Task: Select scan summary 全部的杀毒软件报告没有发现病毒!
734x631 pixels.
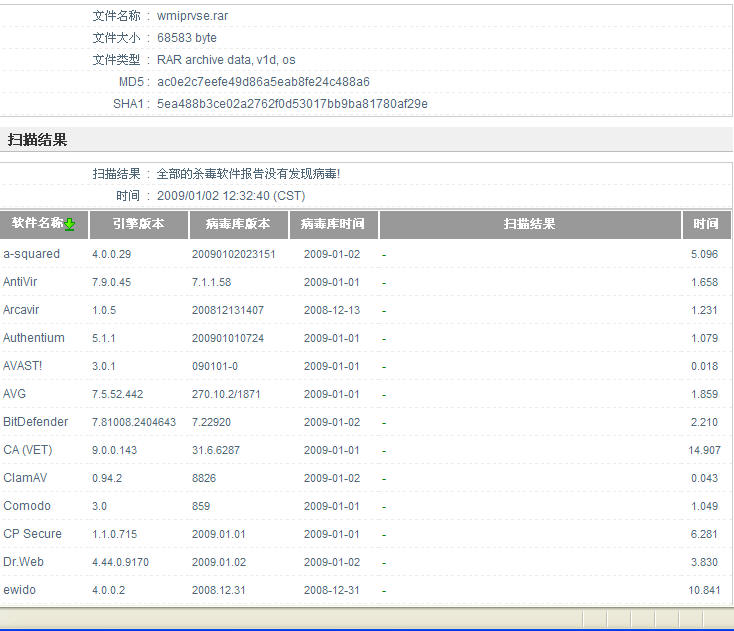Action: [x=248, y=174]
